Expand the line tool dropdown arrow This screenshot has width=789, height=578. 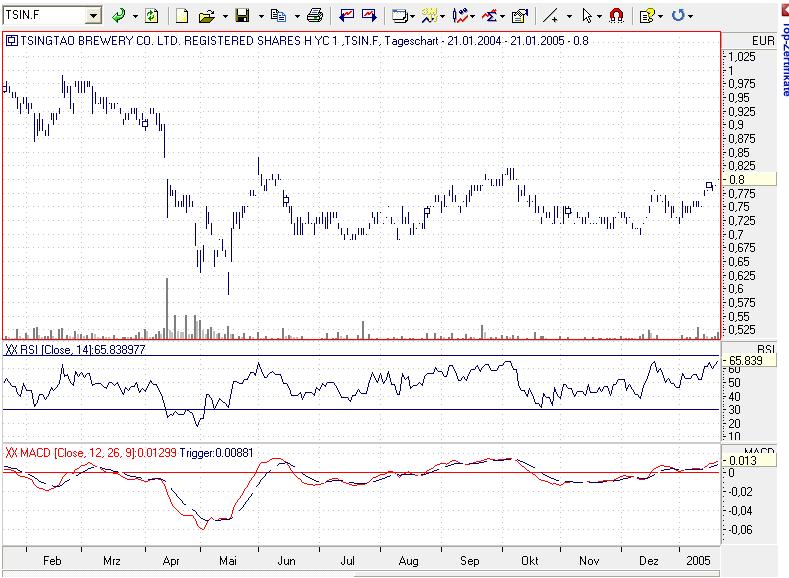click(569, 16)
